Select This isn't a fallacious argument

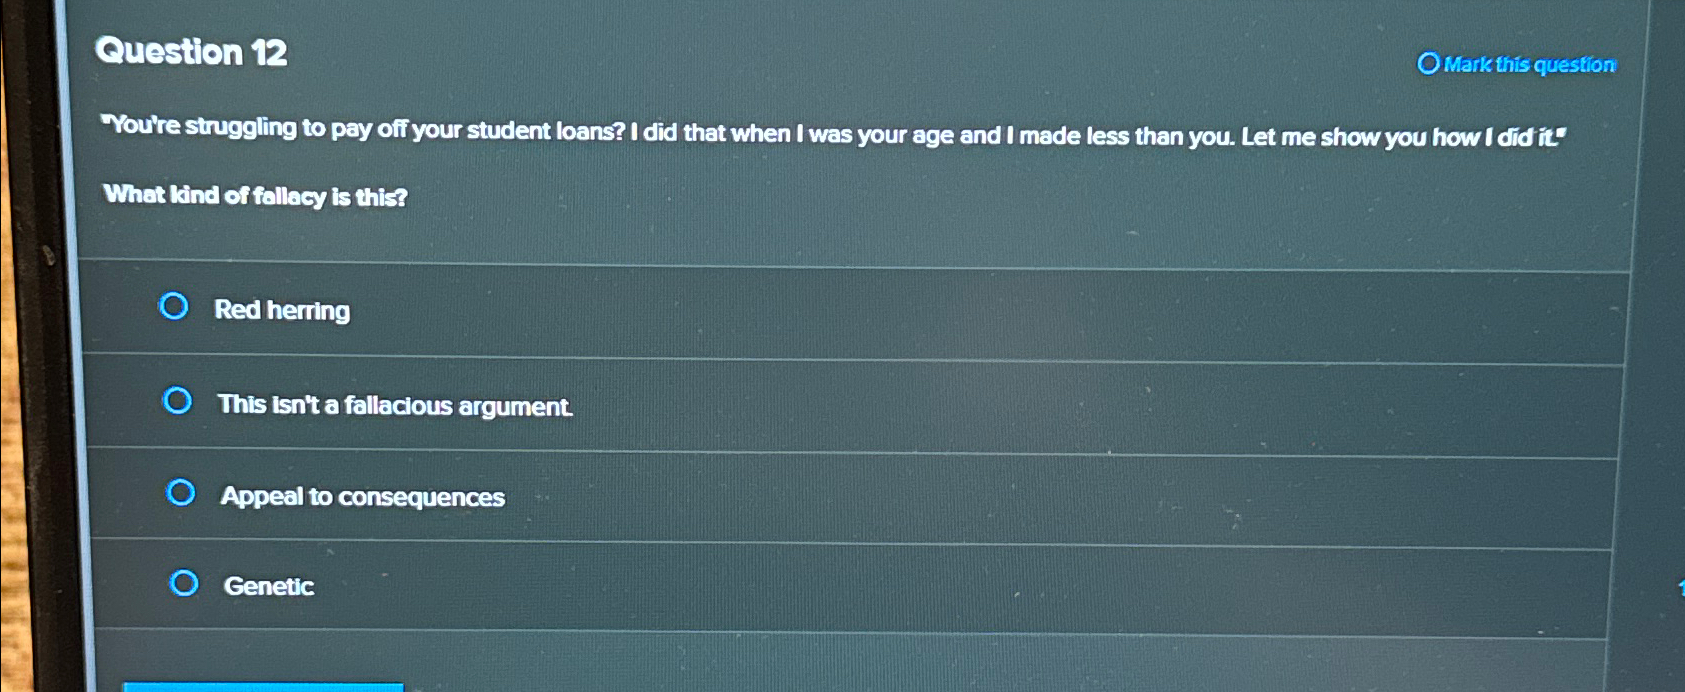click(395, 406)
